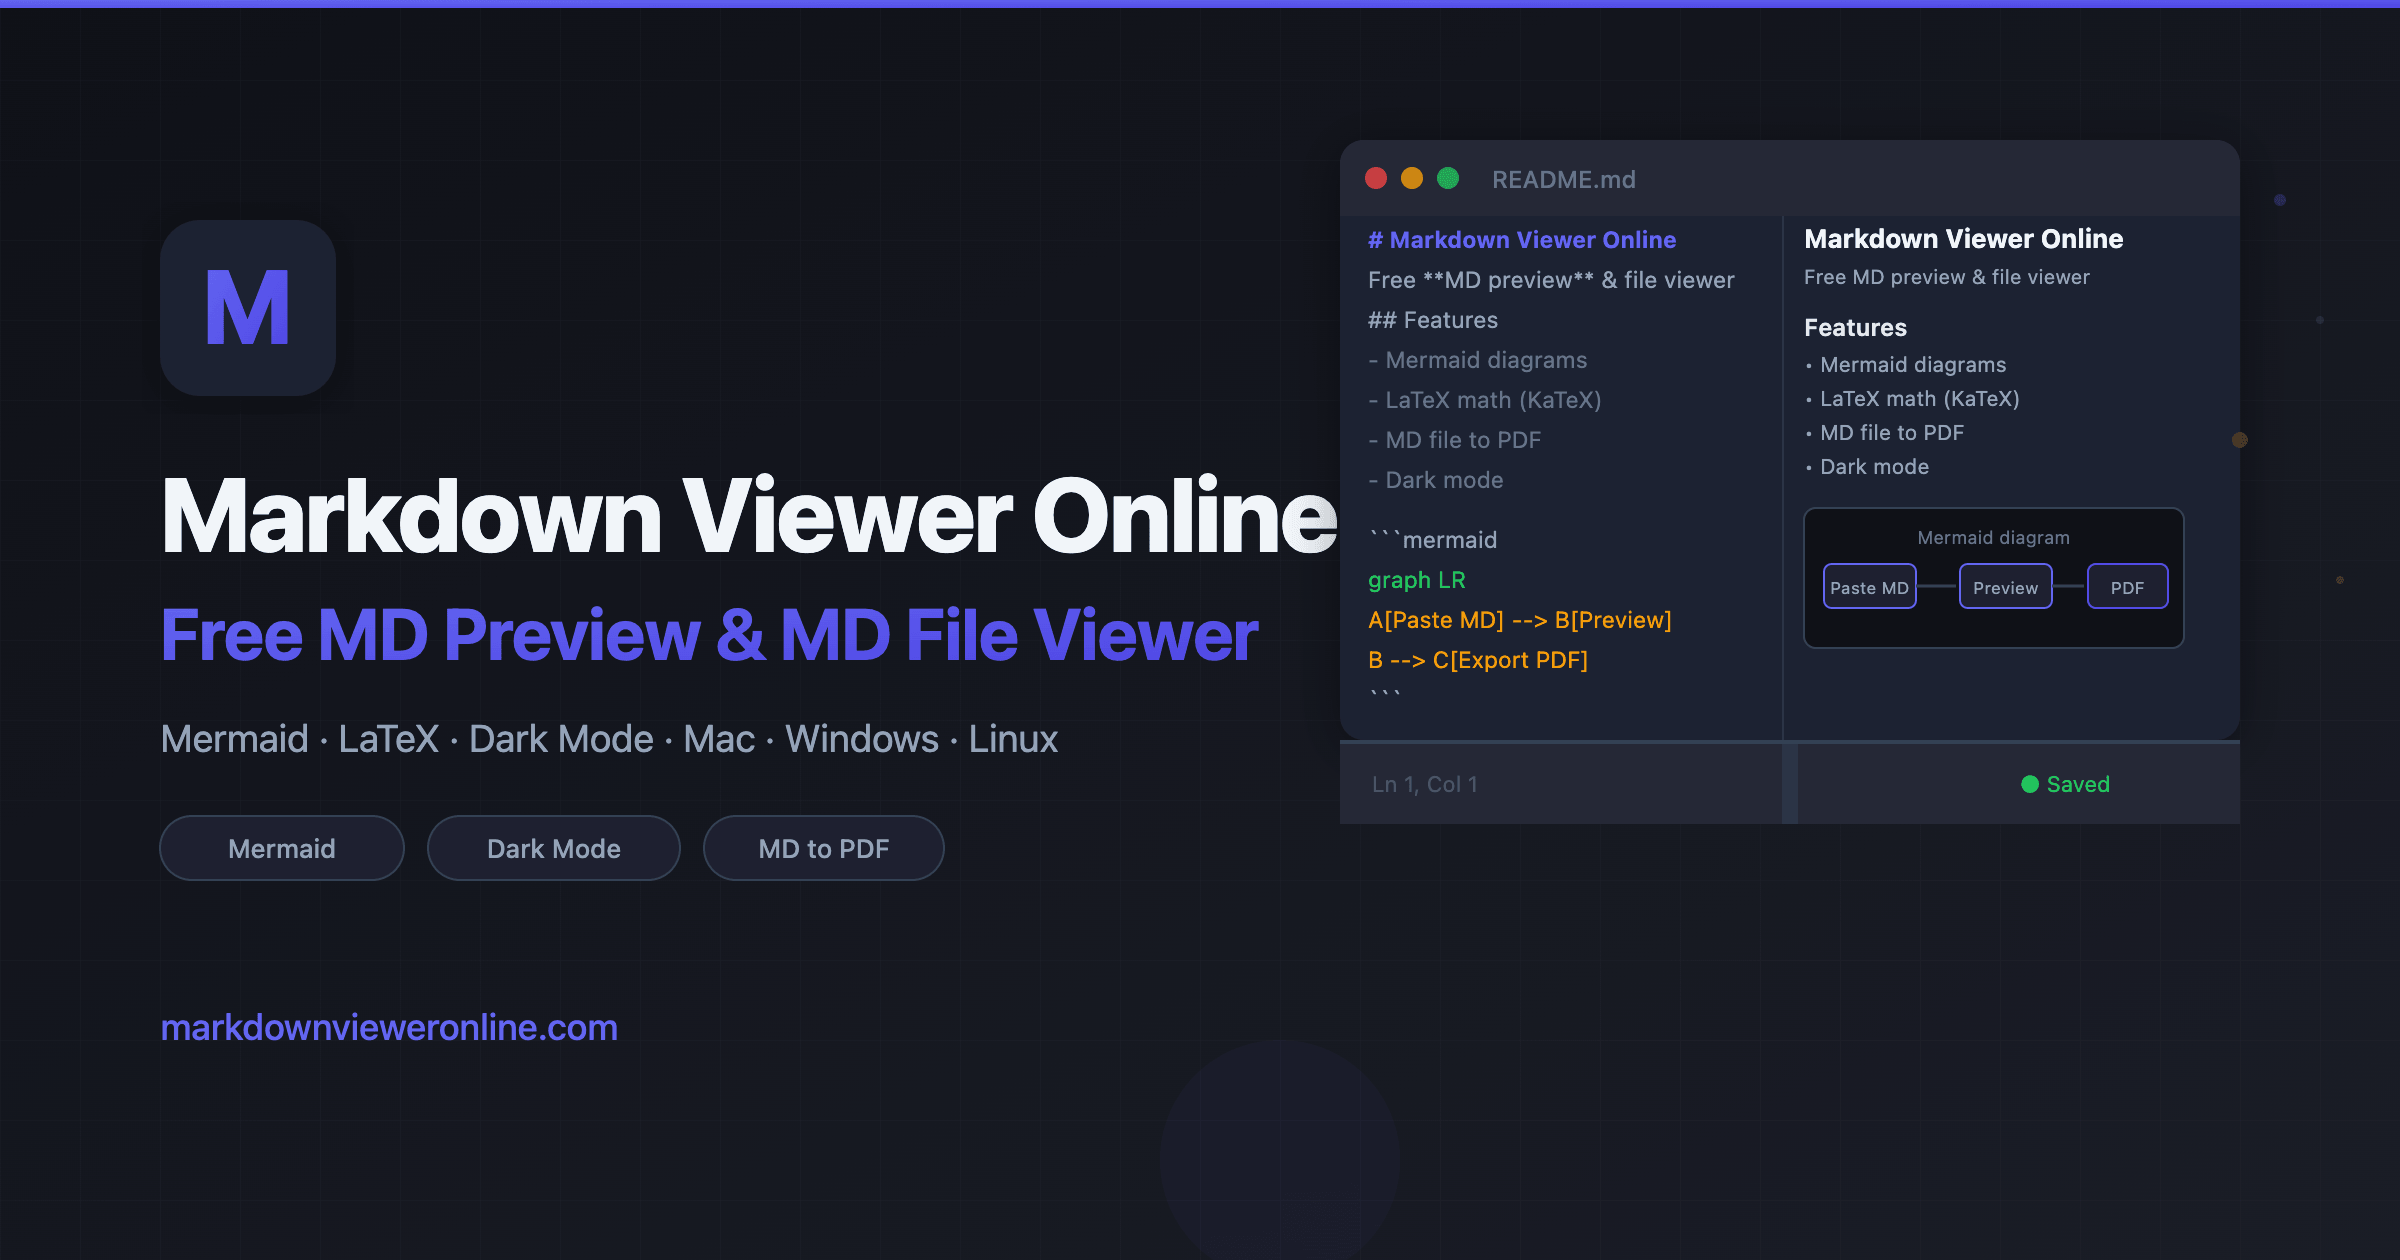This screenshot has width=2400, height=1260.
Task: Click the Mermaid pill button
Action: [x=282, y=848]
